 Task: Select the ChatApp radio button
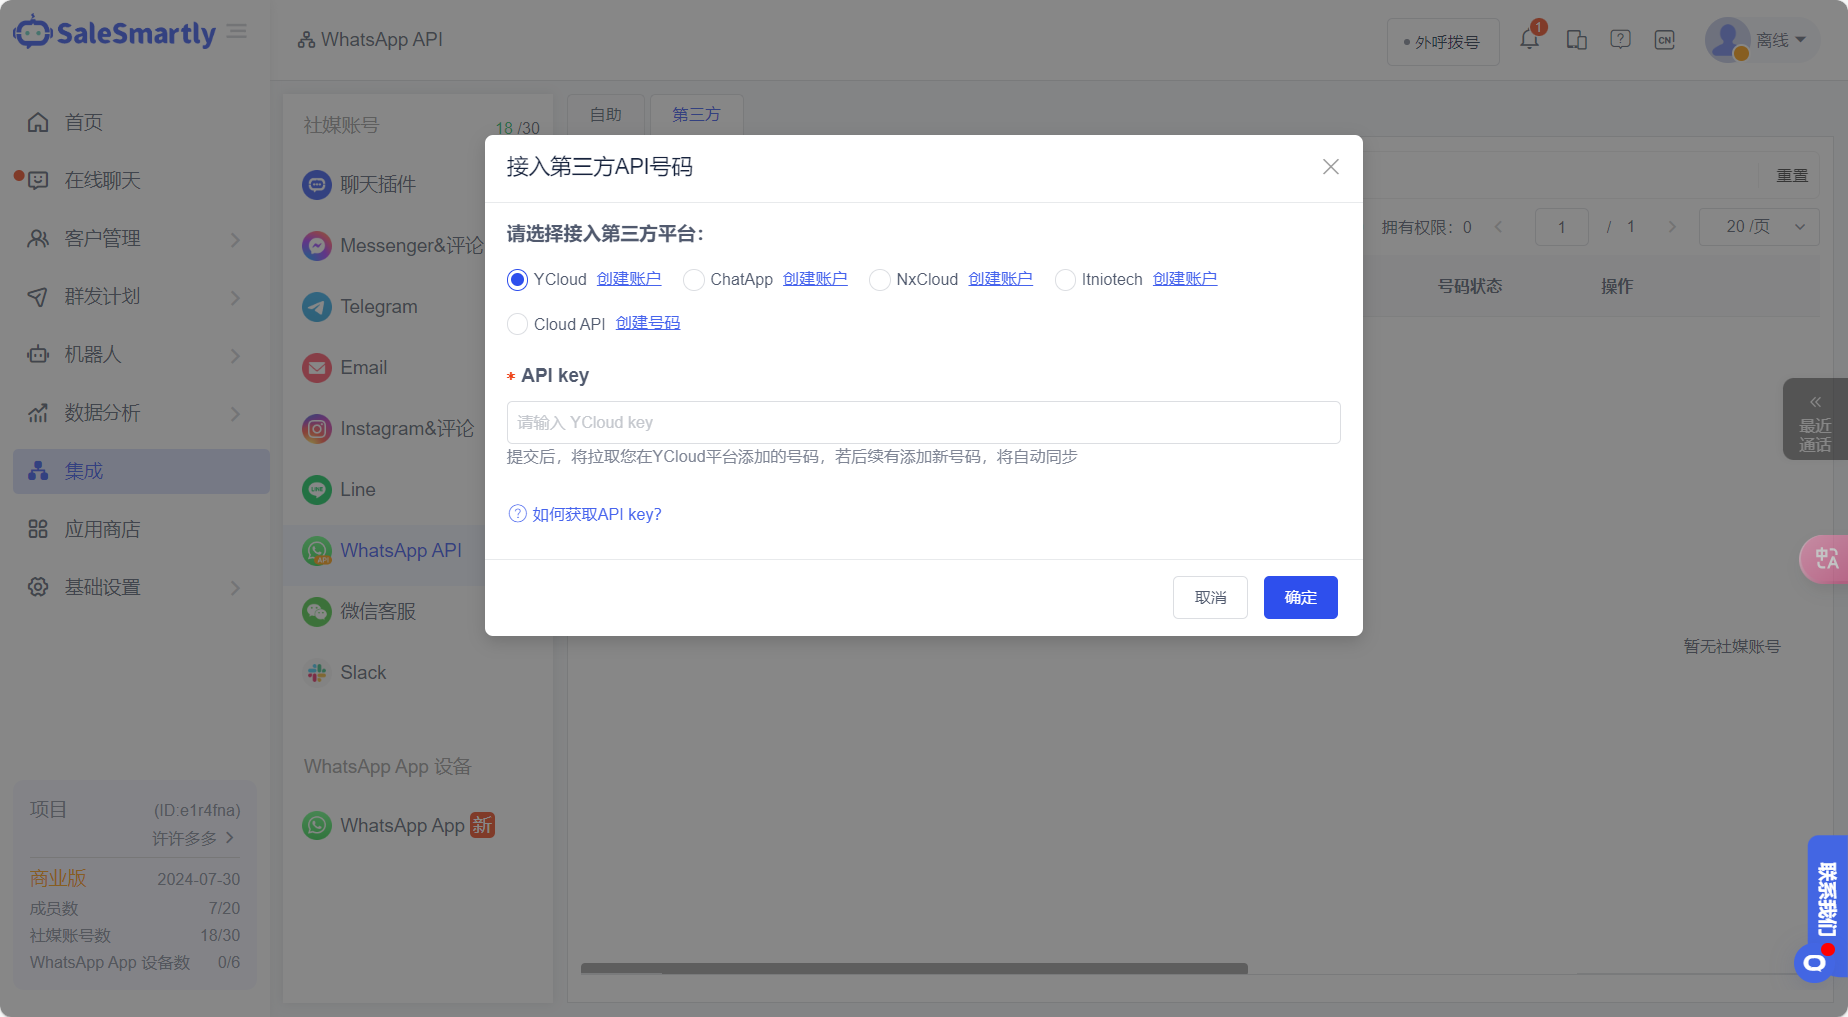point(694,280)
